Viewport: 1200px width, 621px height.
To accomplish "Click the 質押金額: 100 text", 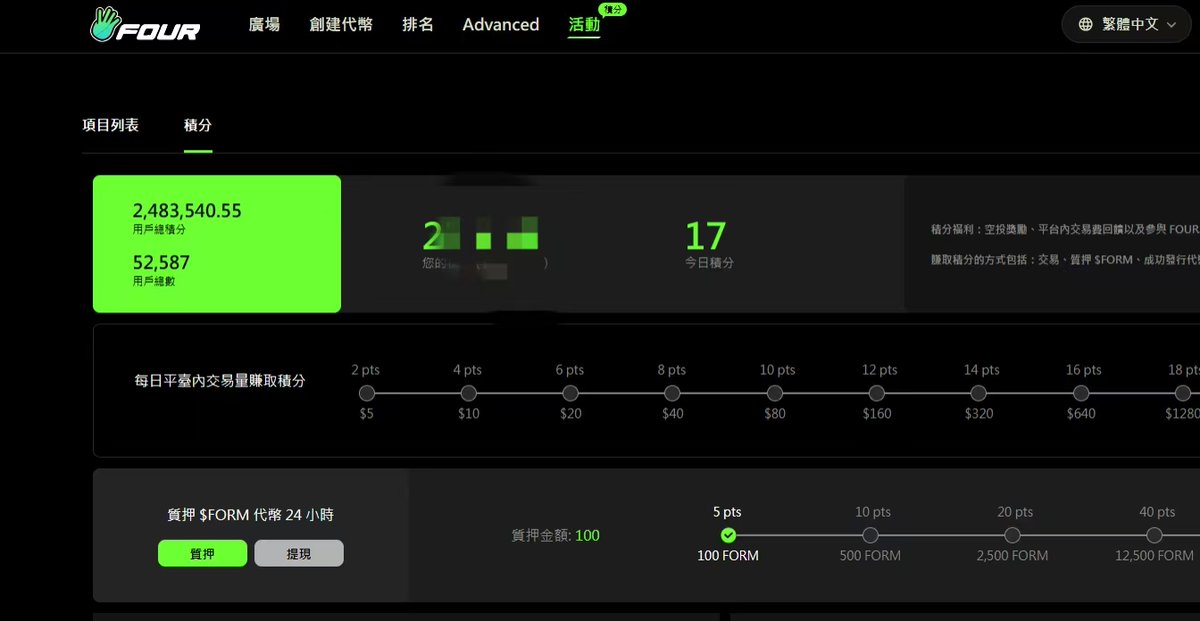I will click(555, 535).
